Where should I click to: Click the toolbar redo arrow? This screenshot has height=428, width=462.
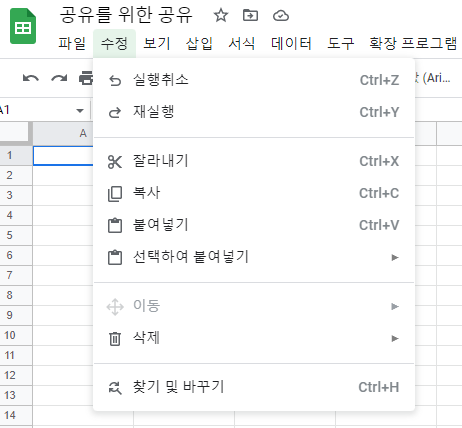tap(59, 78)
